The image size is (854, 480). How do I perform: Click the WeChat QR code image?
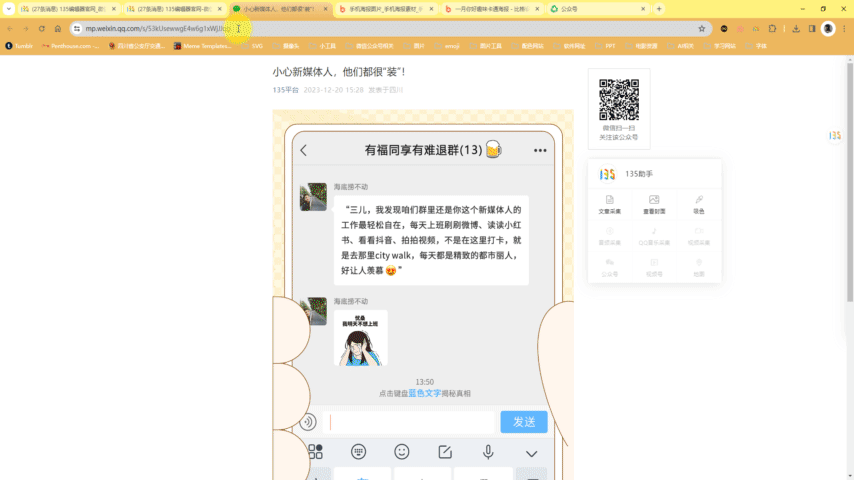click(x=619, y=100)
